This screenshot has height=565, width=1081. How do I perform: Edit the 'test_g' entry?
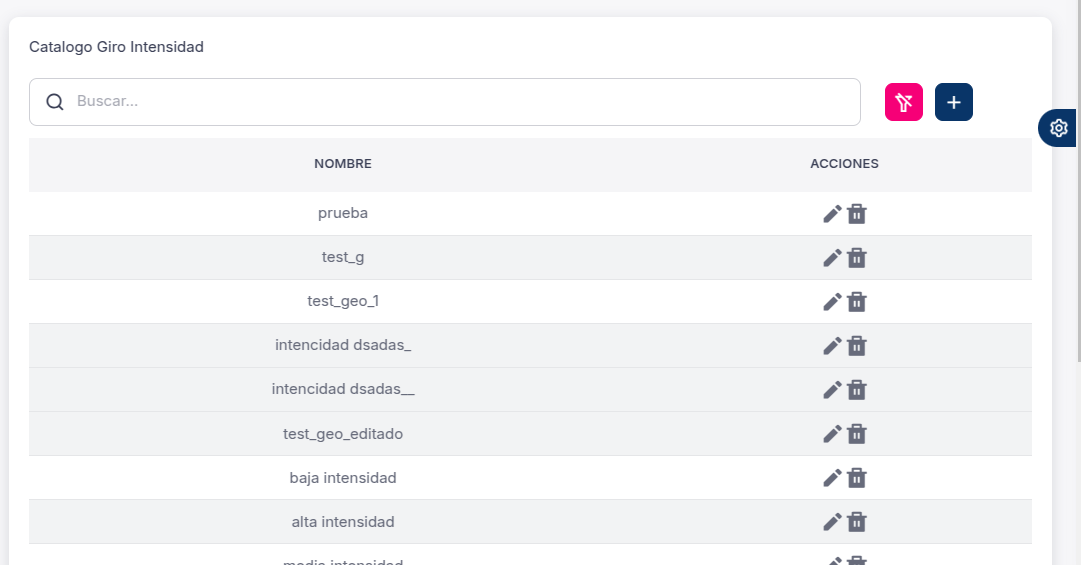click(832, 258)
